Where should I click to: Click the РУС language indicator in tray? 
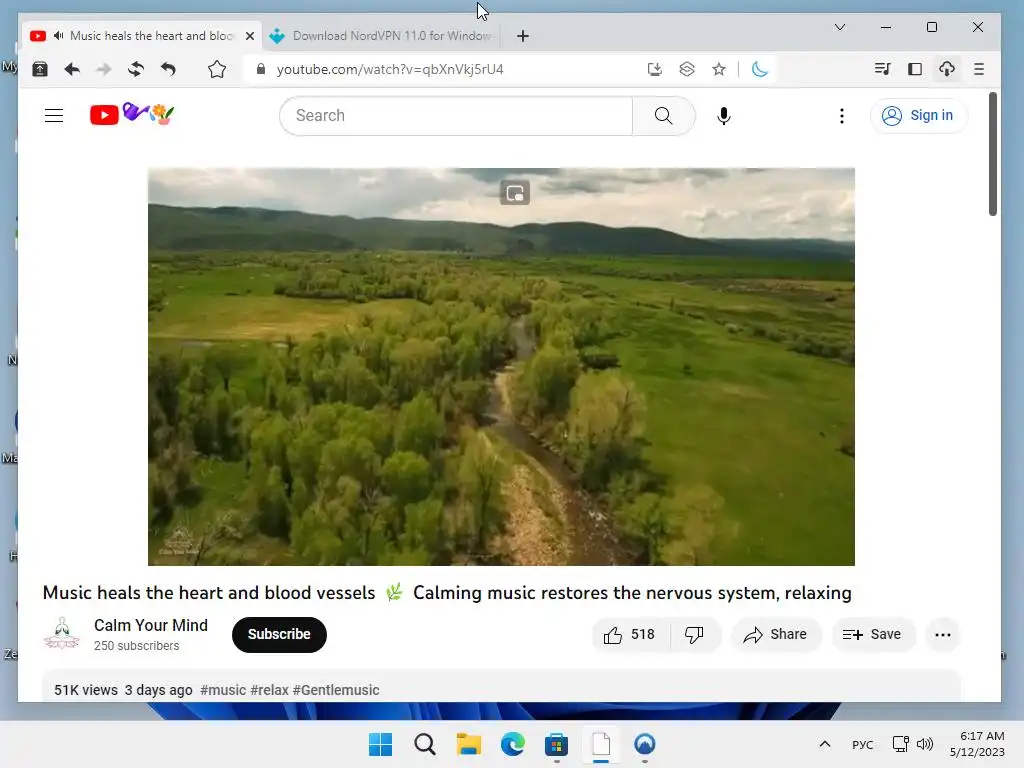click(863, 745)
